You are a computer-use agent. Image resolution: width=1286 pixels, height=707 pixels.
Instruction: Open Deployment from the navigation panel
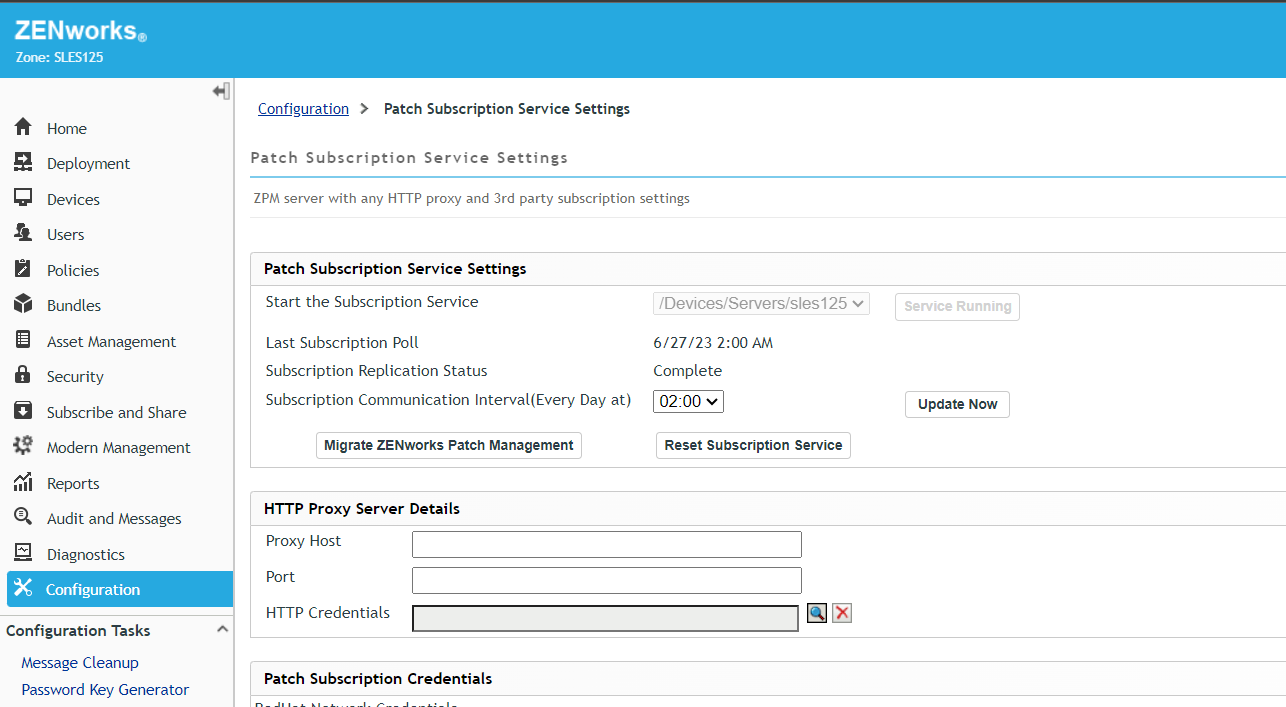[22, 162]
